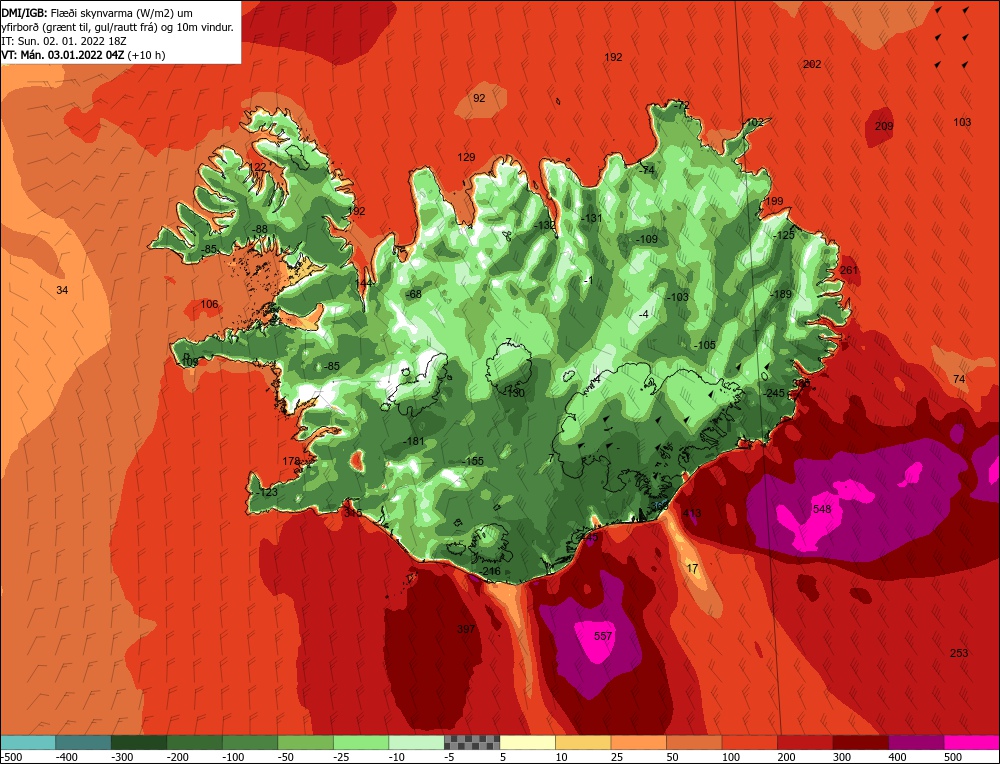The width and height of the screenshot is (1000, 764).
Task: Click the 17 value in the orange plume
Action: tap(693, 568)
